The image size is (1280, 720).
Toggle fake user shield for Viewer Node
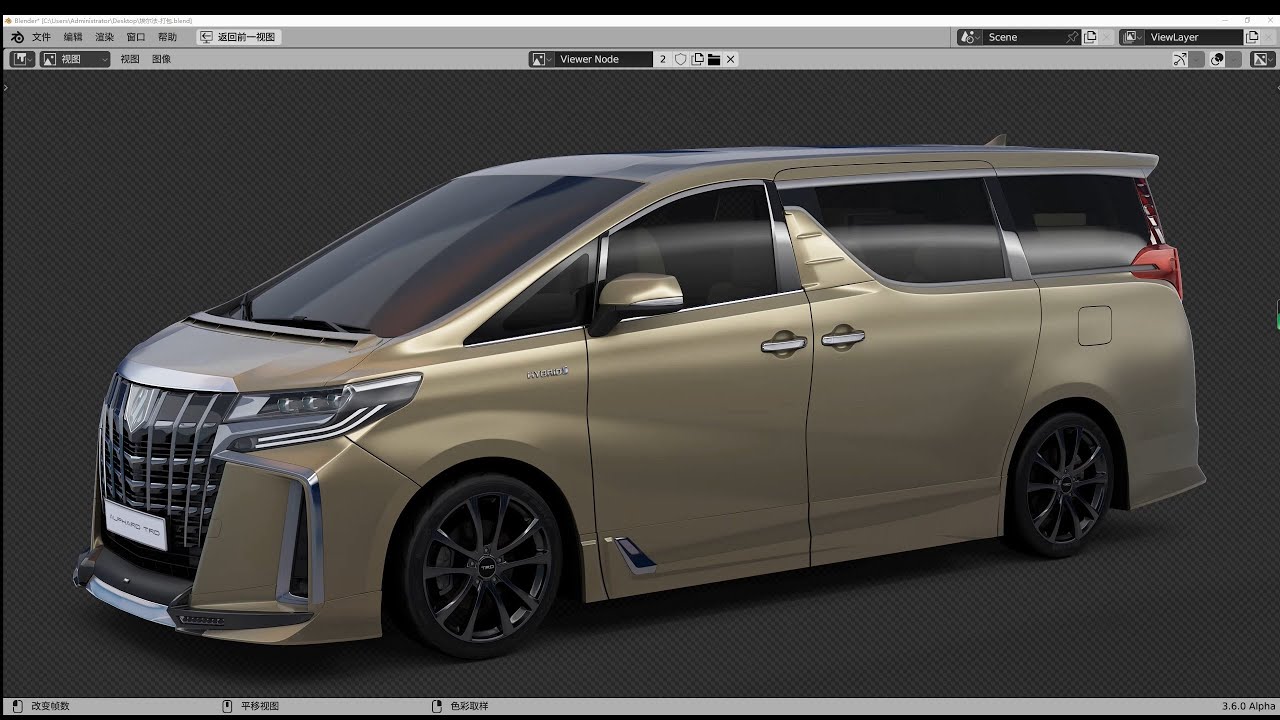681,59
